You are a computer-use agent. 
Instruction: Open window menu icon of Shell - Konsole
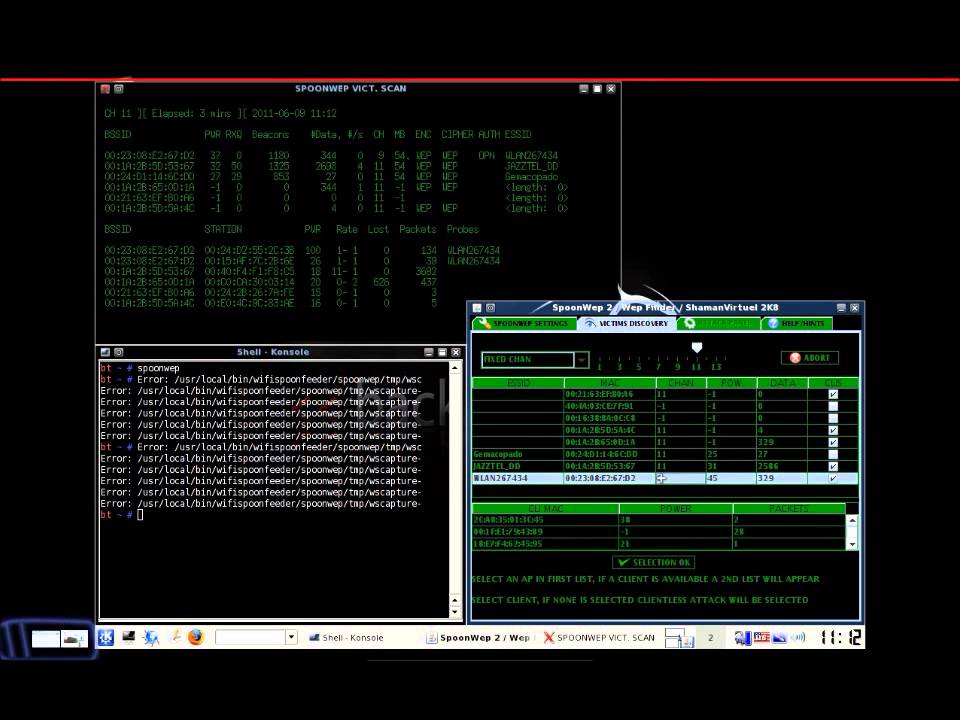tap(105, 352)
